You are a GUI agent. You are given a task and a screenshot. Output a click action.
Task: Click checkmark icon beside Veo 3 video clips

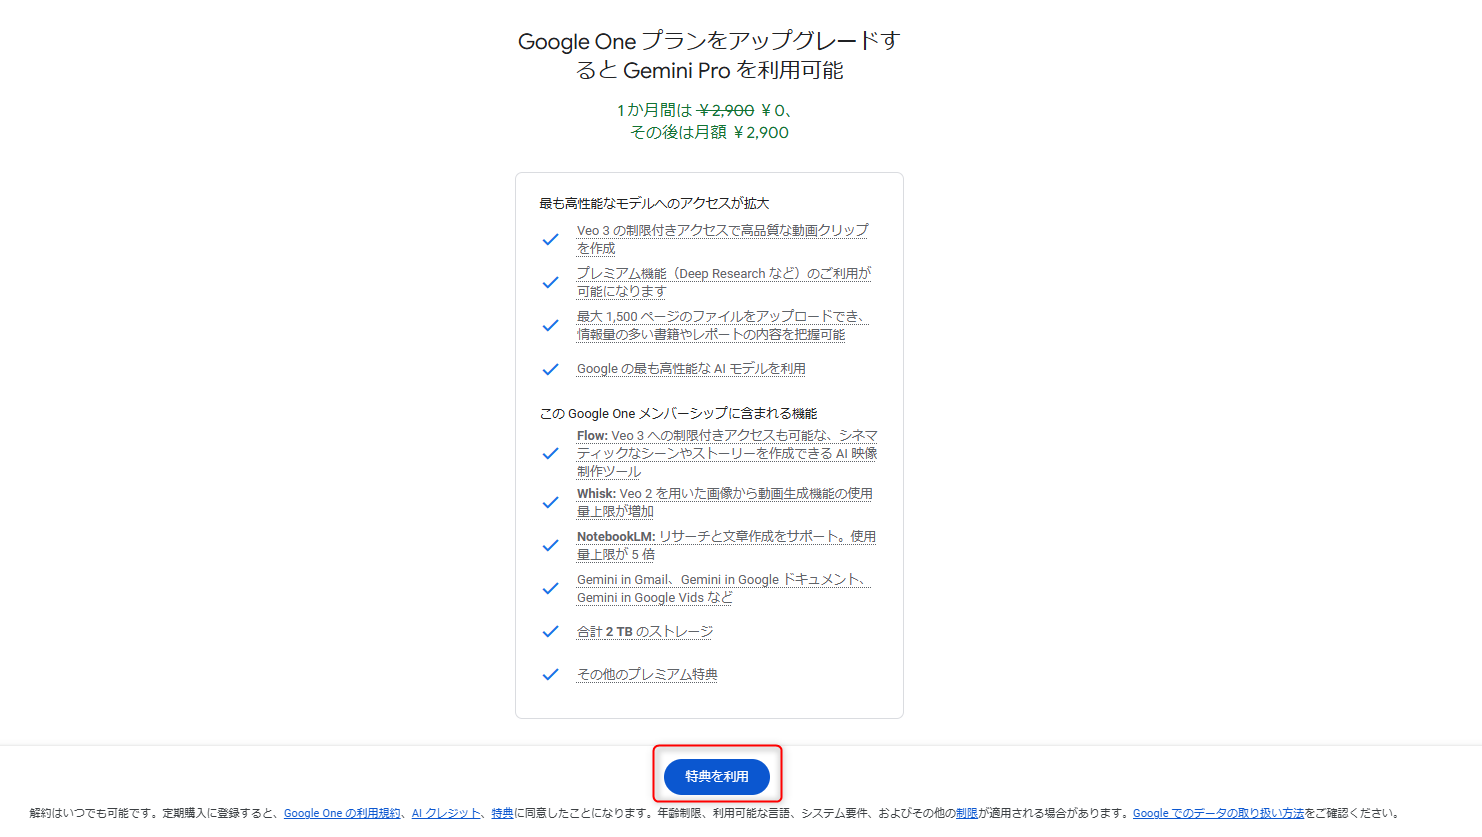click(550, 240)
